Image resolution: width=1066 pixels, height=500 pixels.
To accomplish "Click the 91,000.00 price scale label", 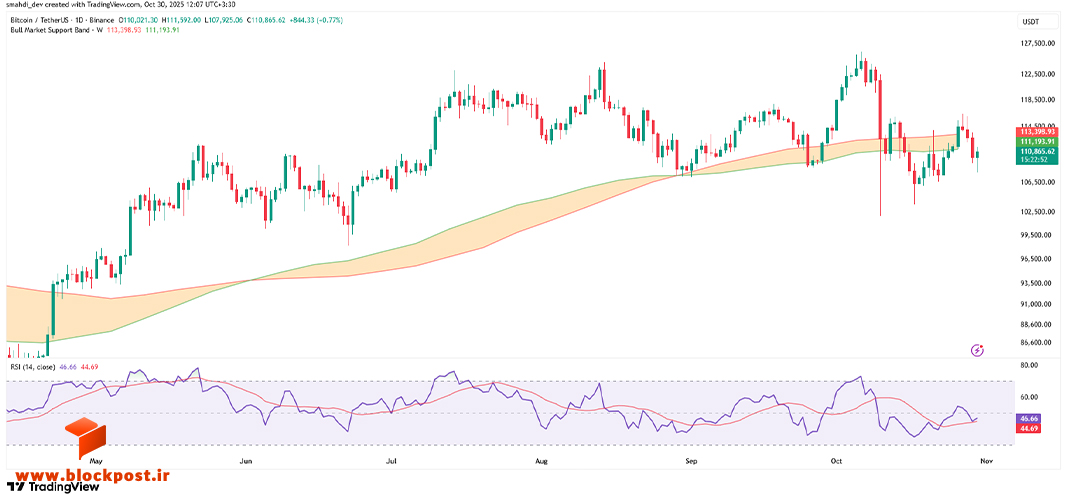I will 1035,304.
